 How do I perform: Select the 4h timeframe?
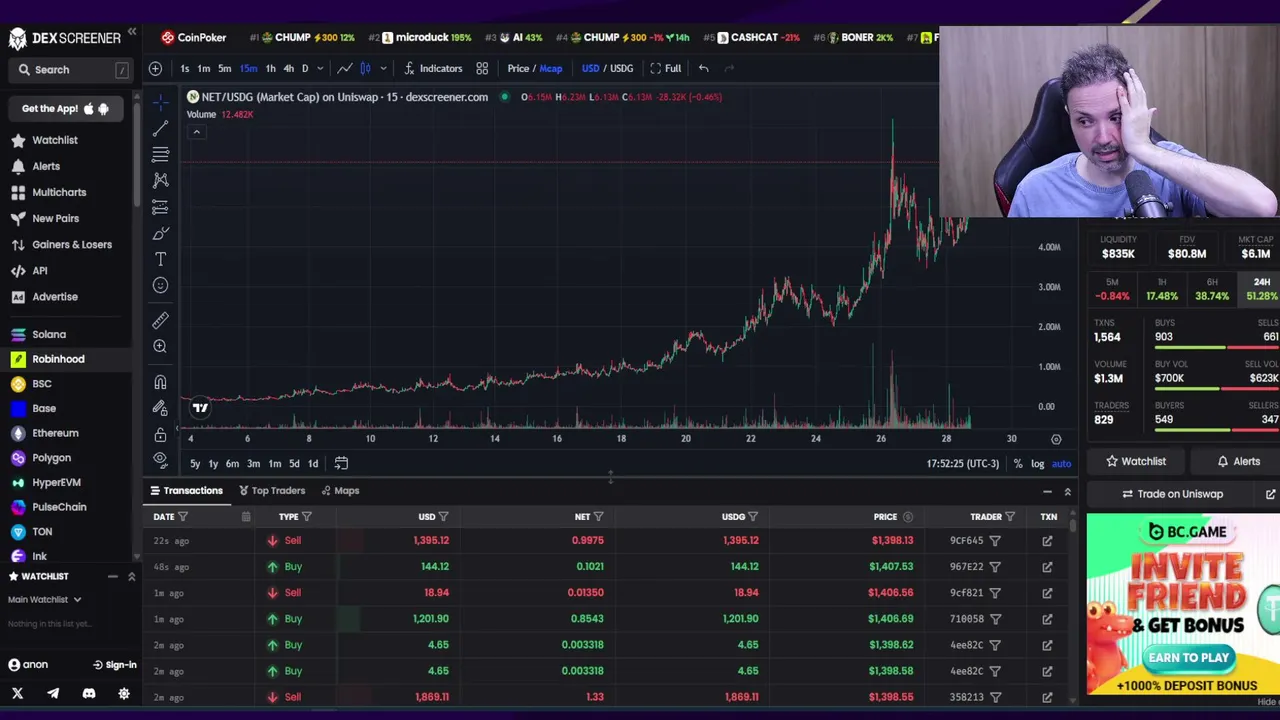(x=288, y=68)
